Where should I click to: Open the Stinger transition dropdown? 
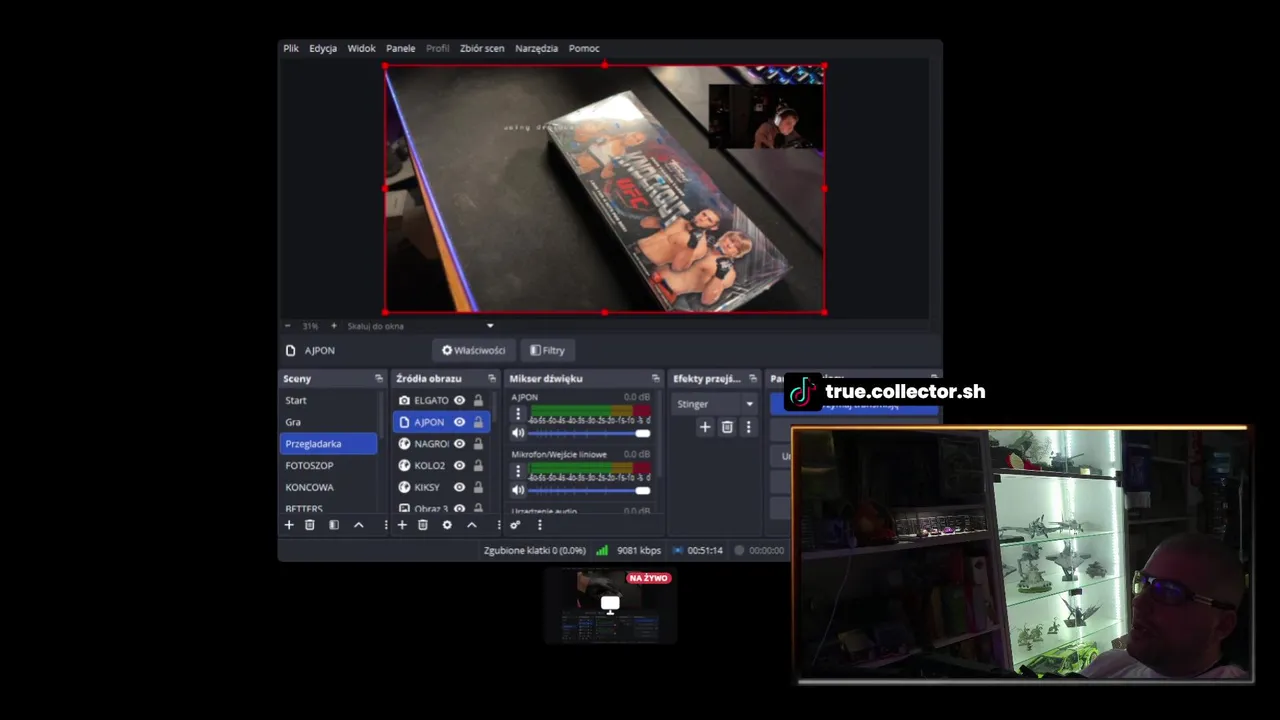(x=715, y=404)
